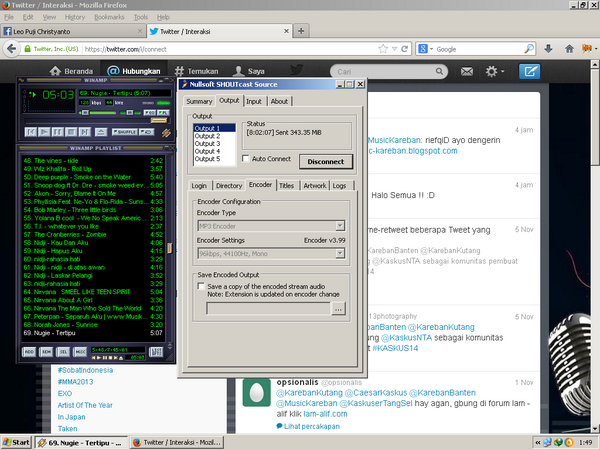Click the Disconnect button
The width and height of the screenshot is (600, 450).
tap(326, 161)
